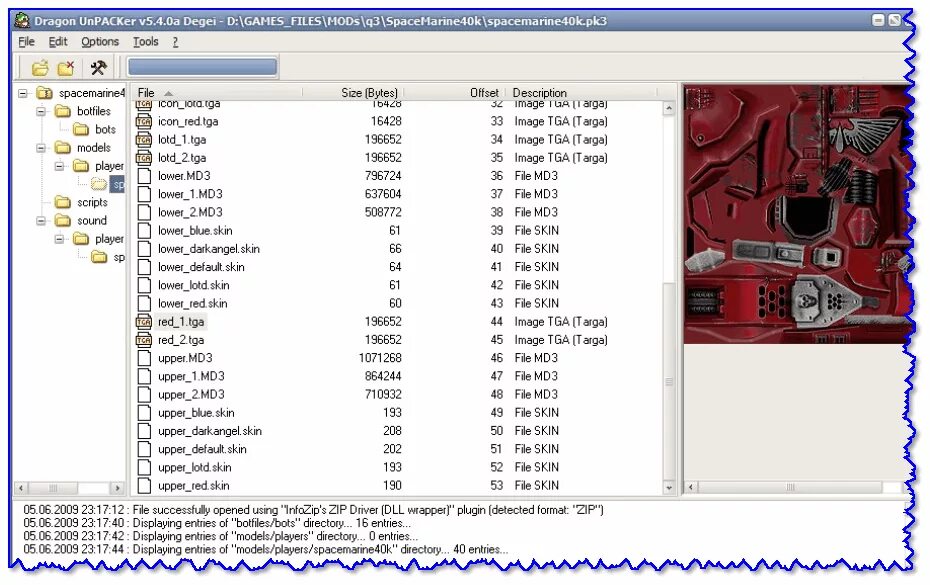Click the file icon beside upper.MD3
The height and width of the screenshot is (585, 930).
point(144,358)
